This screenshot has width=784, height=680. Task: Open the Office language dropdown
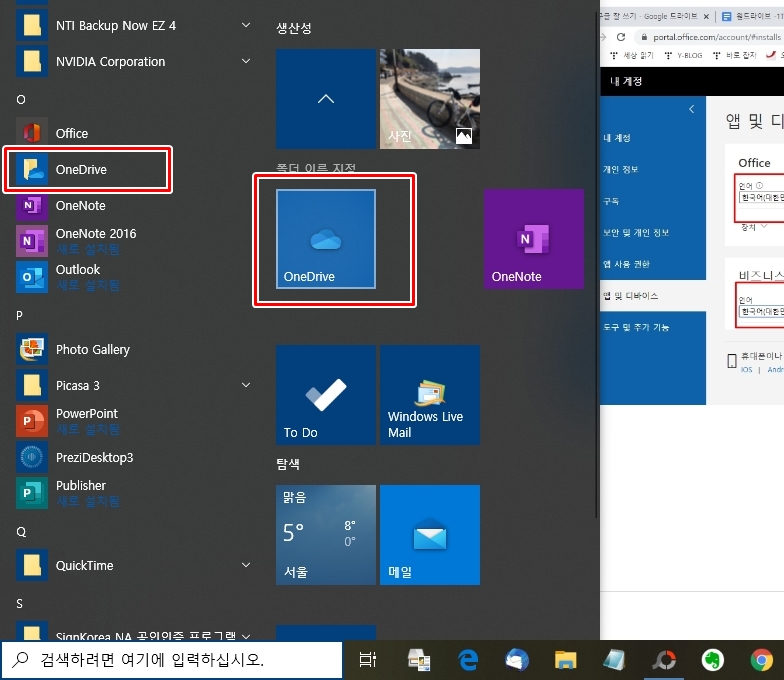762,198
